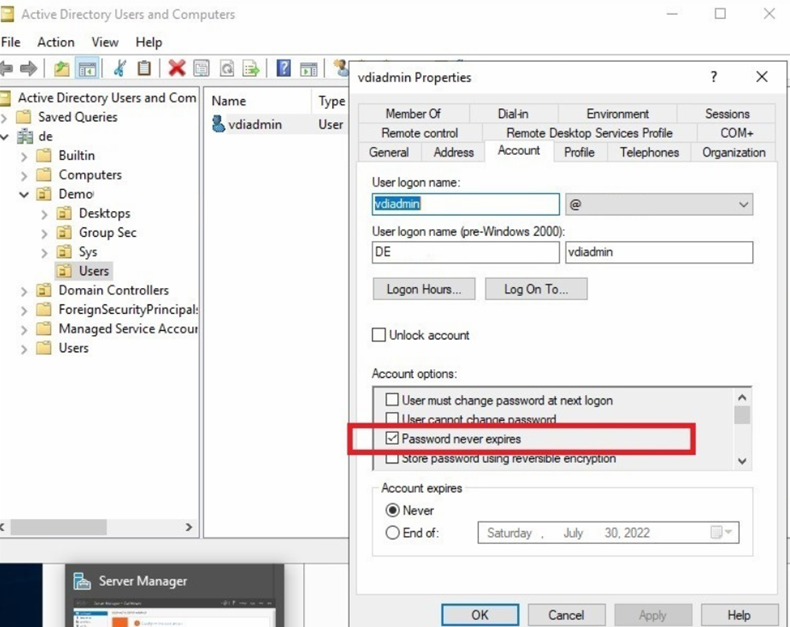The width and height of the screenshot is (790, 627).
Task: Switch to the Member Of tab
Action: pos(413,114)
